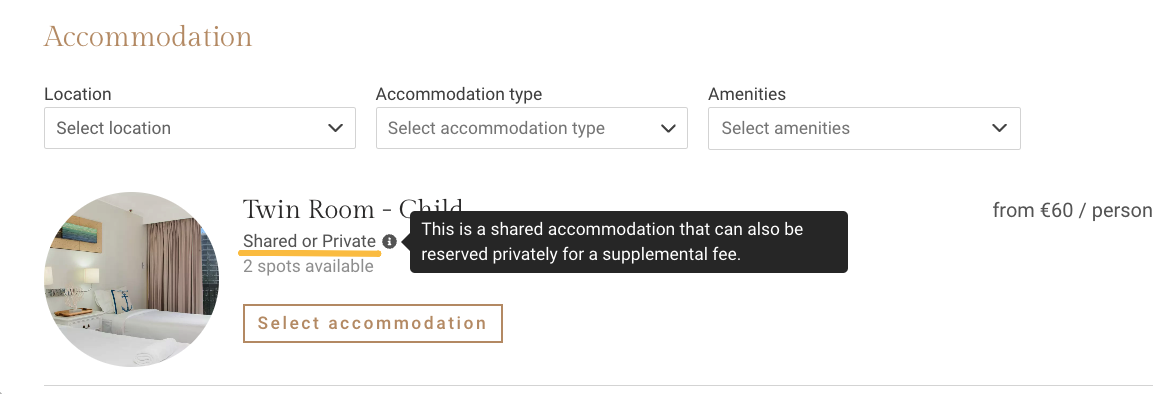The height and width of the screenshot is (394, 1173).
Task: Click the chevron arrow in Select location
Action: click(x=335, y=128)
